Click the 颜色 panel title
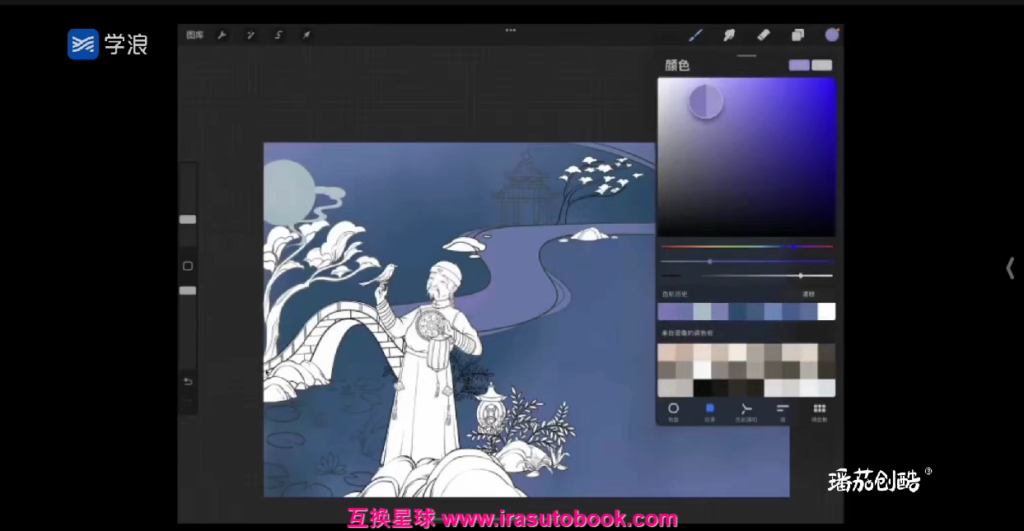The height and width of the screenshot is (531, 1024). 677,65
